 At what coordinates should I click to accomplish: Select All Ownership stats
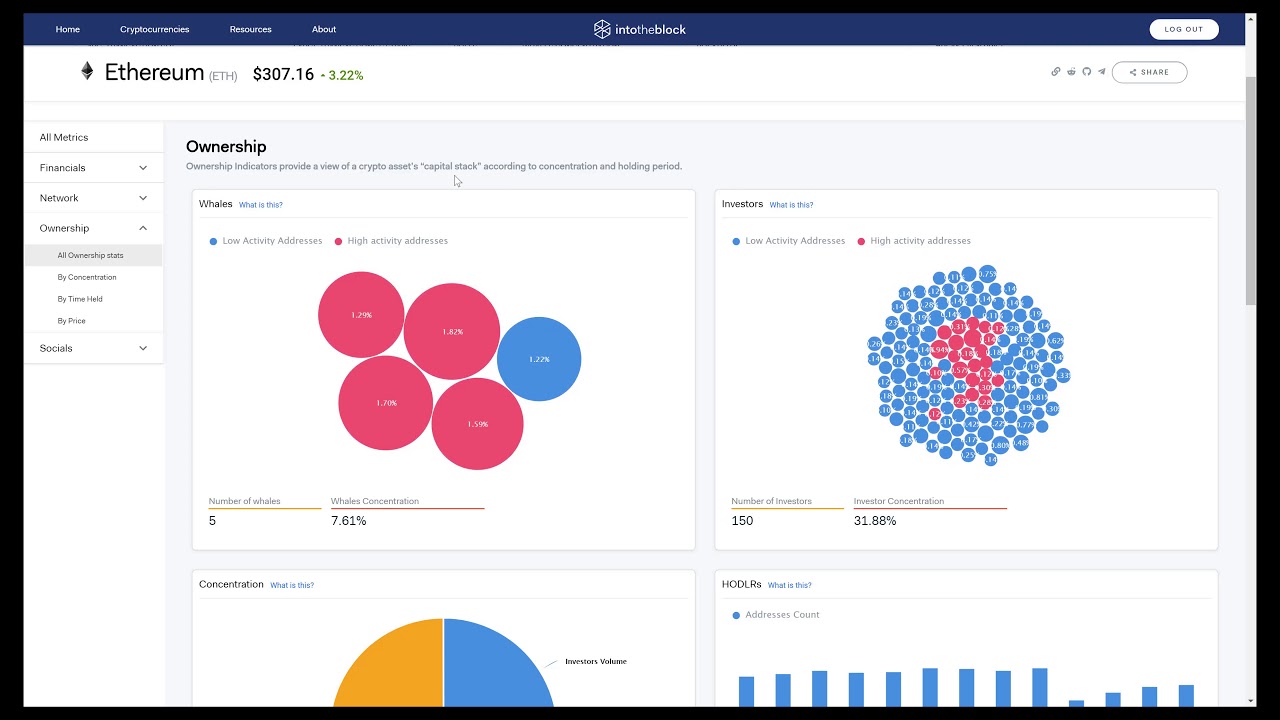click(93, 255)
